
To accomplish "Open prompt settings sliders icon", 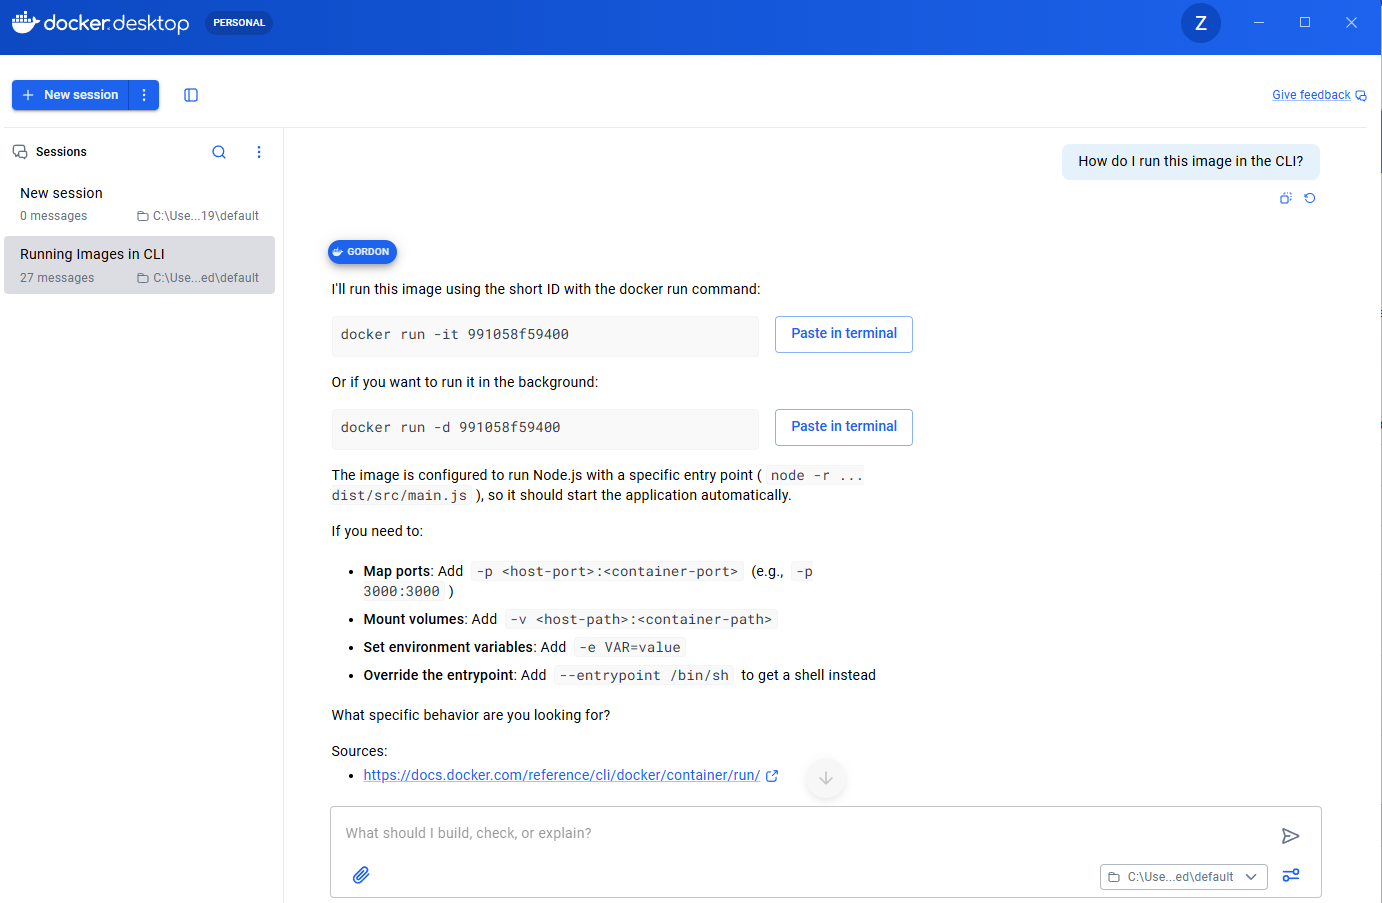I will point(1291,875).
